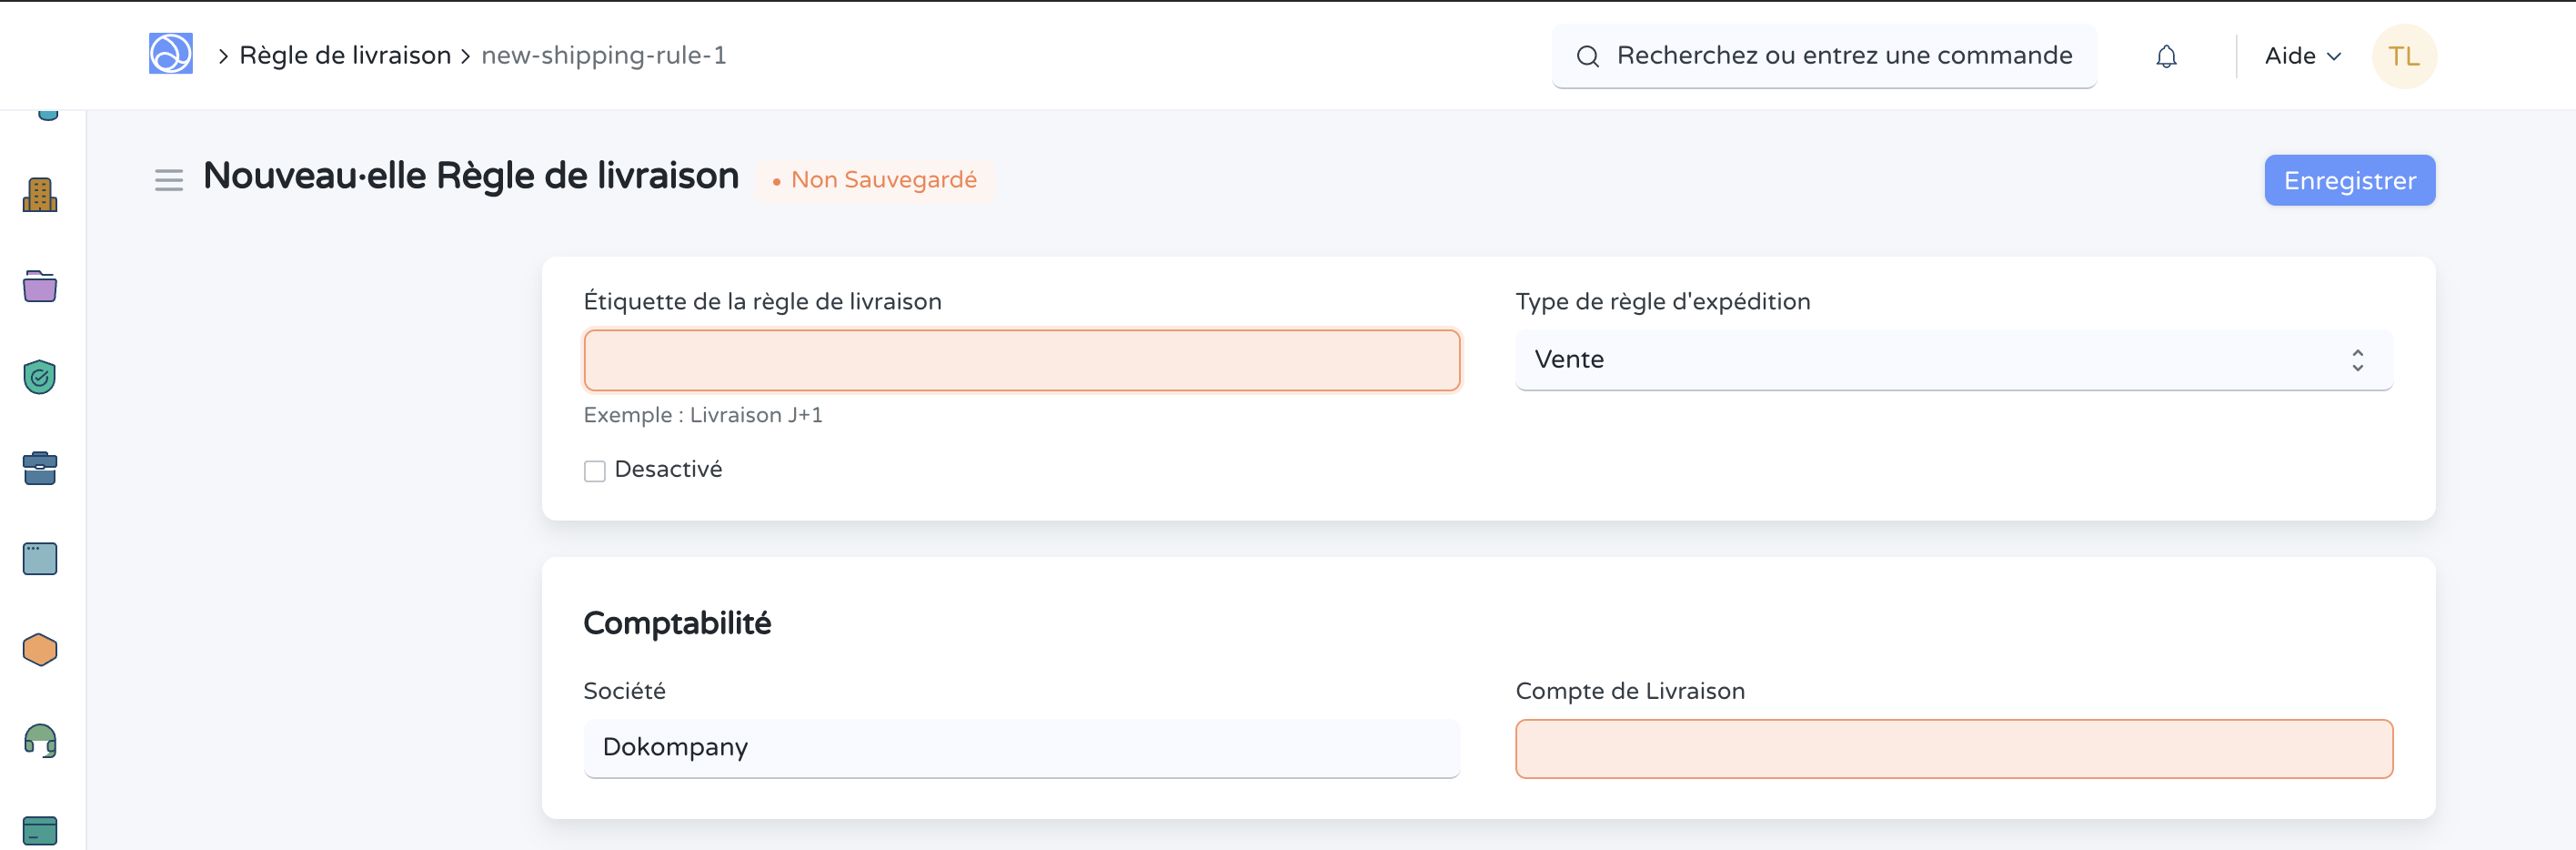Enable the Desactivé checkbox
2576x850 pixels.
click(595, 471)
